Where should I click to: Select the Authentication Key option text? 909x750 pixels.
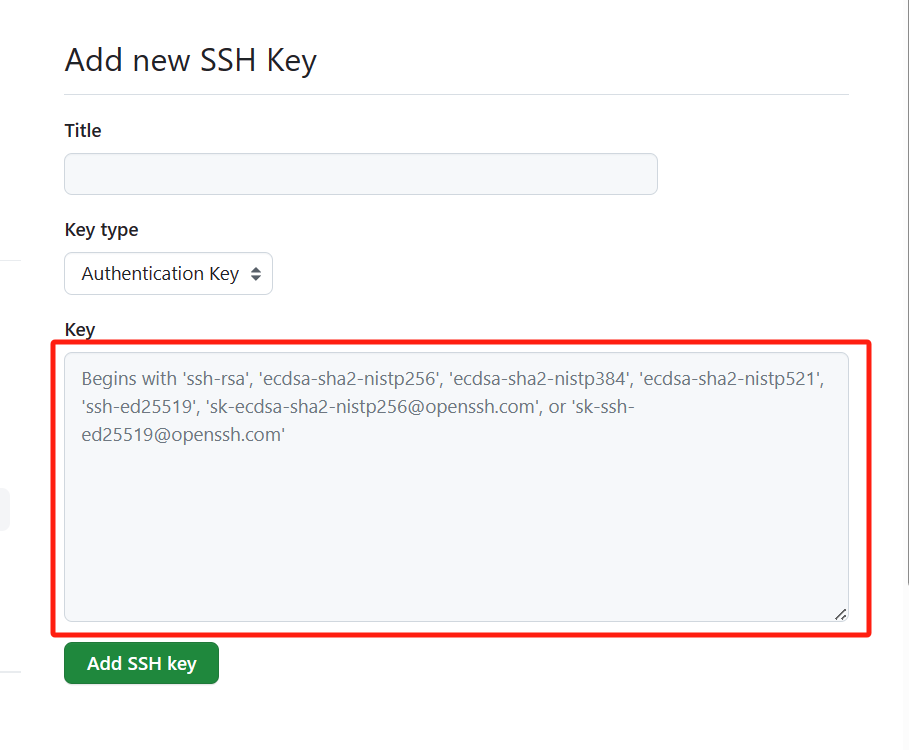point(160,274)
